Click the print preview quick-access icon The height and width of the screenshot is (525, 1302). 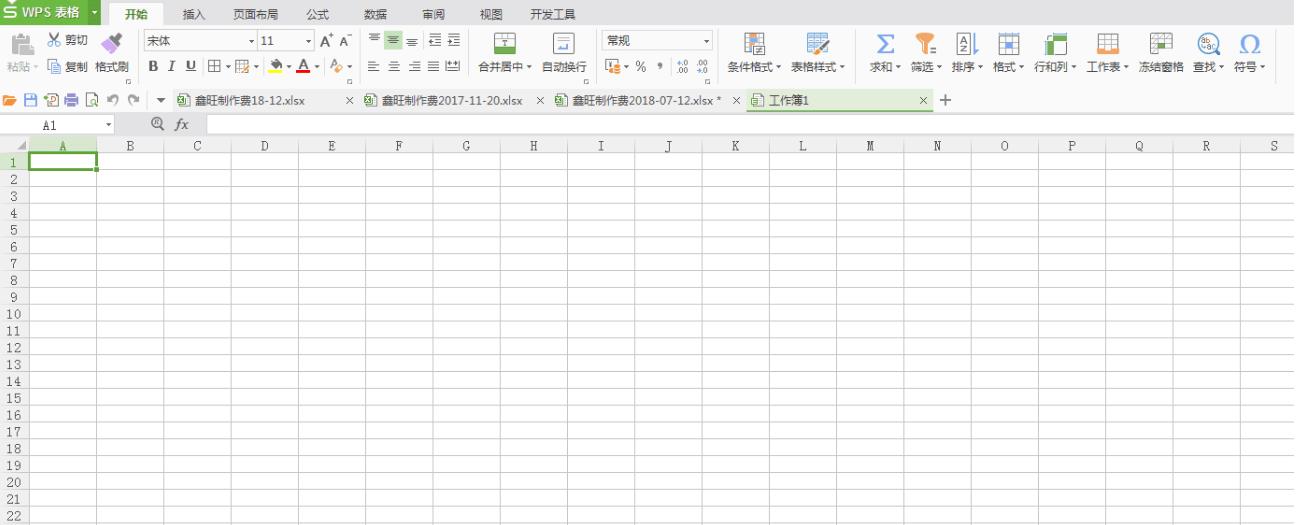tap(91, 100)
